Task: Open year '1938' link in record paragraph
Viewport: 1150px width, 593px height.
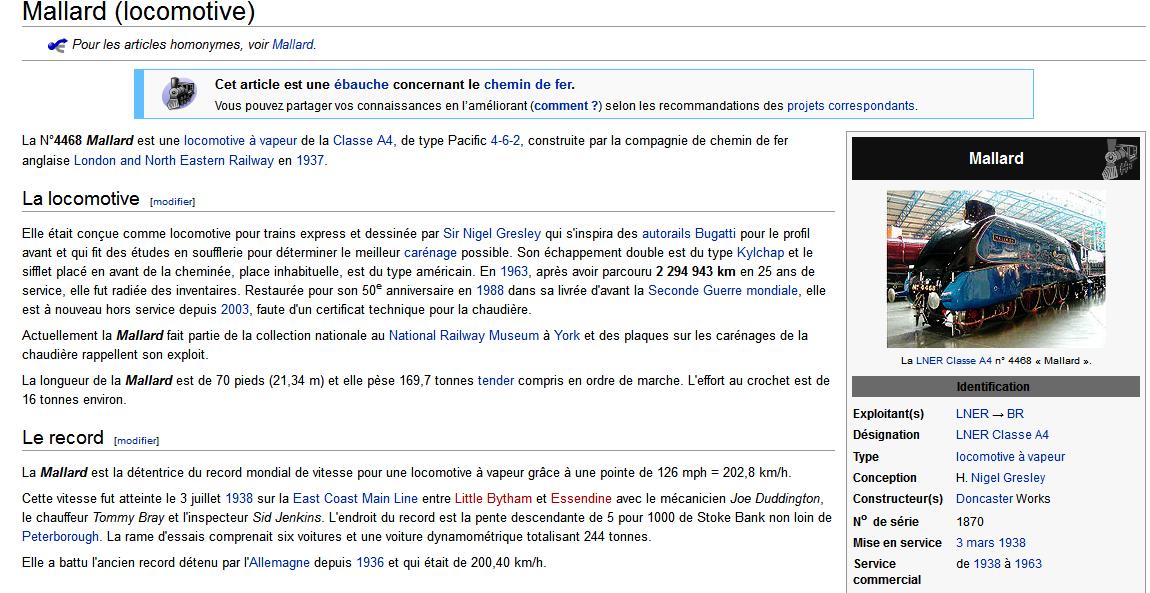Action: 239,498
